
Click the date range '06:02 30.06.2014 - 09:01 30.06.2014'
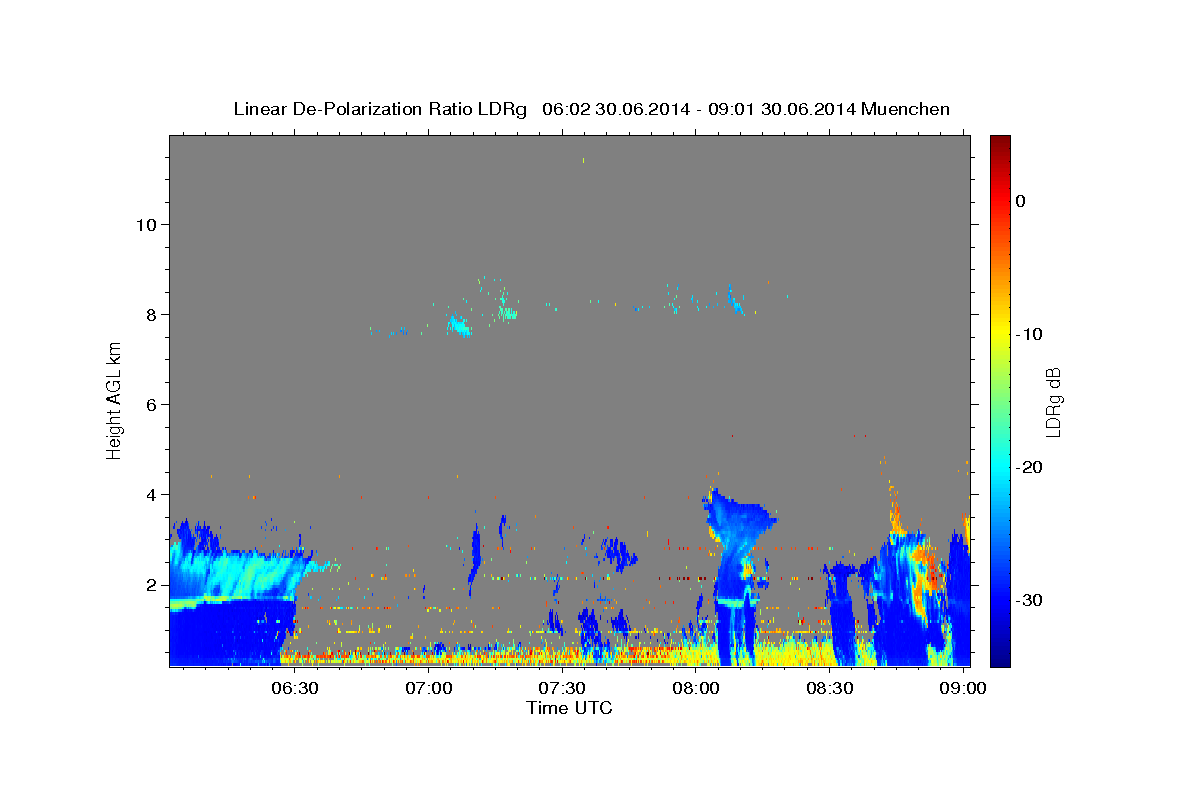point(698,109)
